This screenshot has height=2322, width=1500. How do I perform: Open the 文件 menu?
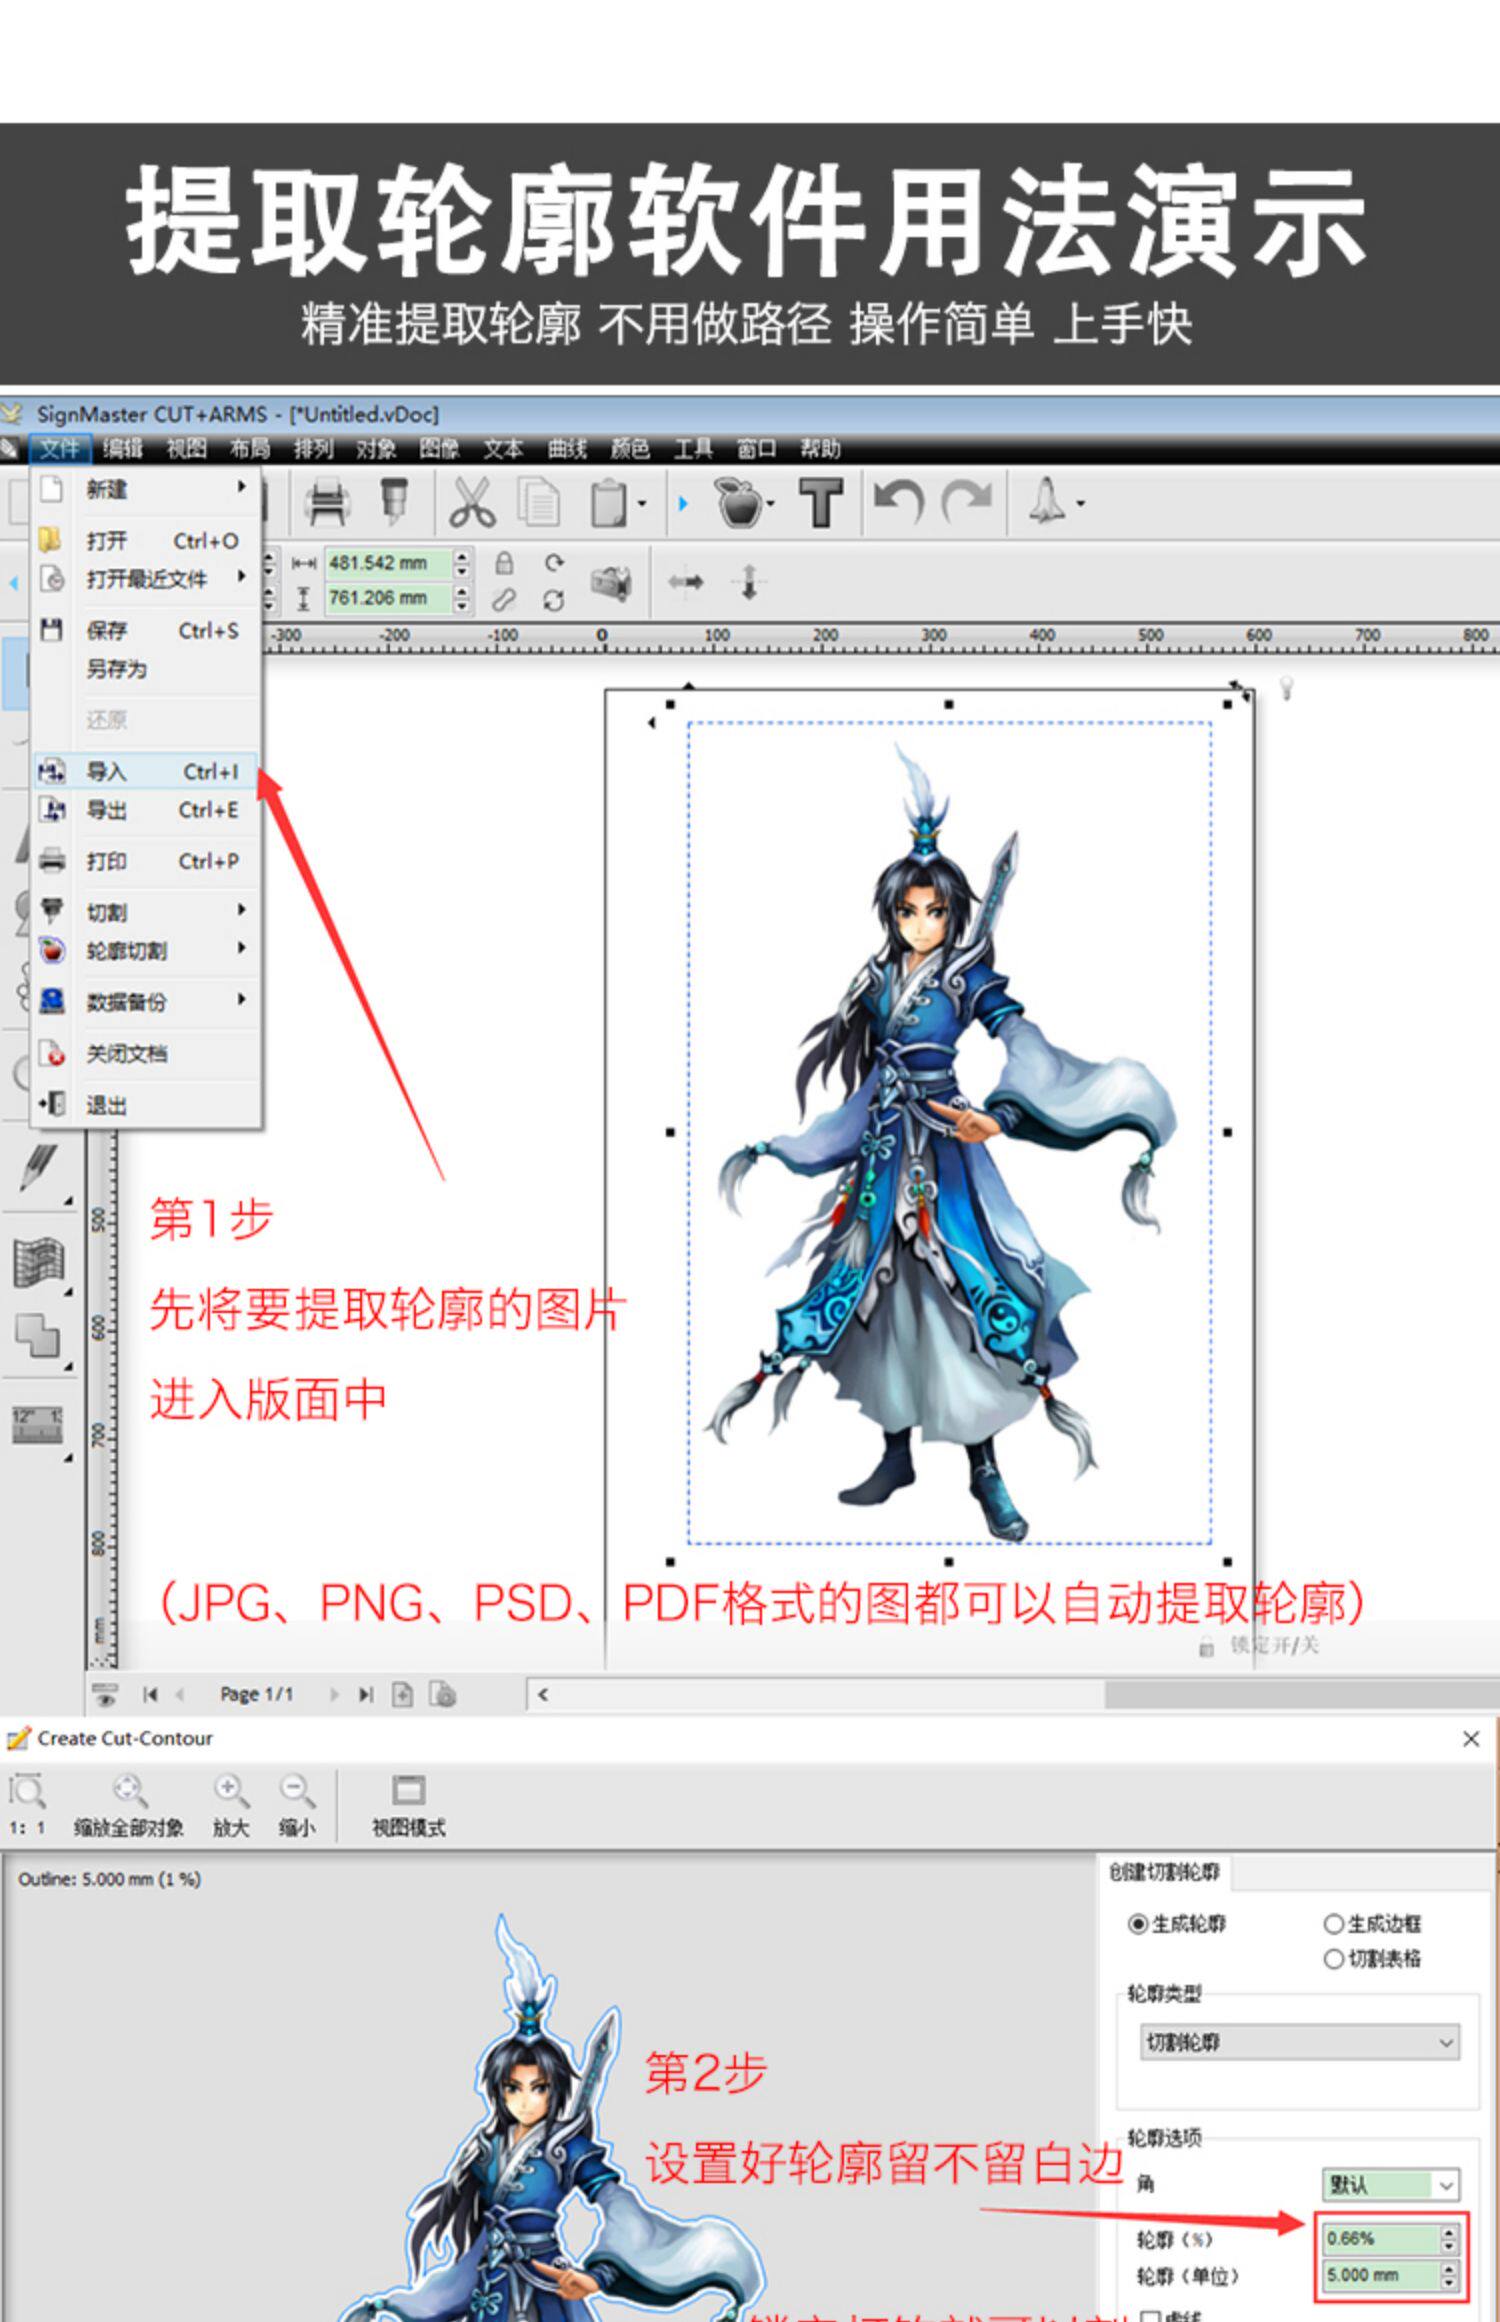[60, 449]
